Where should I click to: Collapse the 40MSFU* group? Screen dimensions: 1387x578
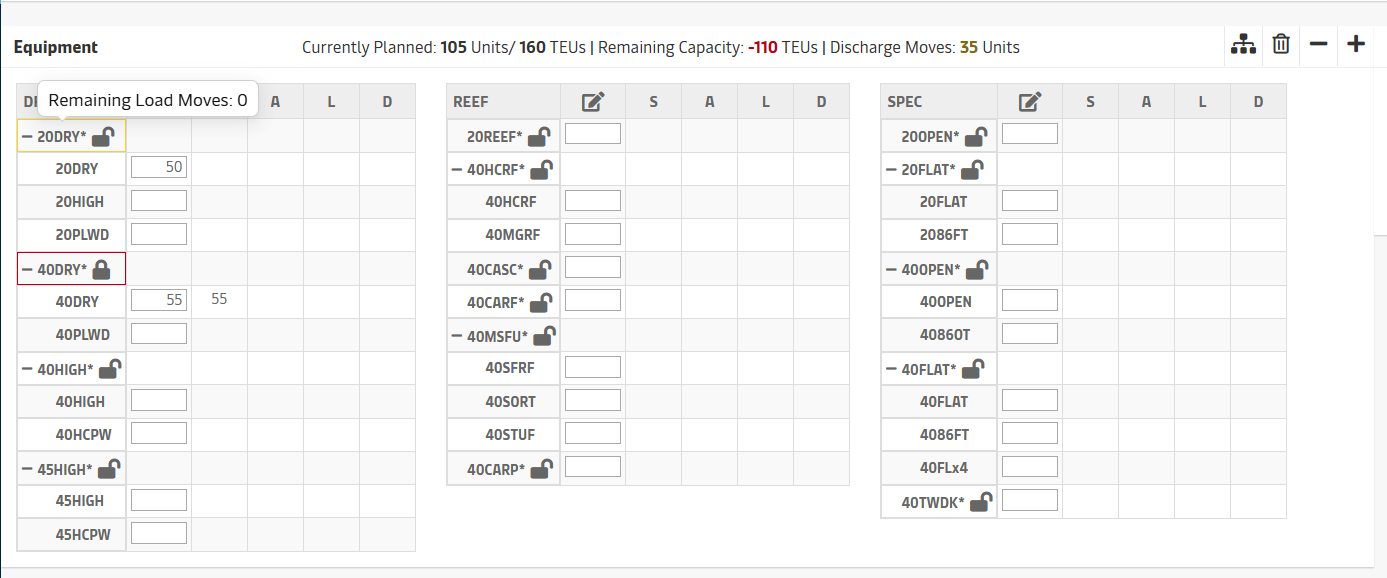(458, 336)
